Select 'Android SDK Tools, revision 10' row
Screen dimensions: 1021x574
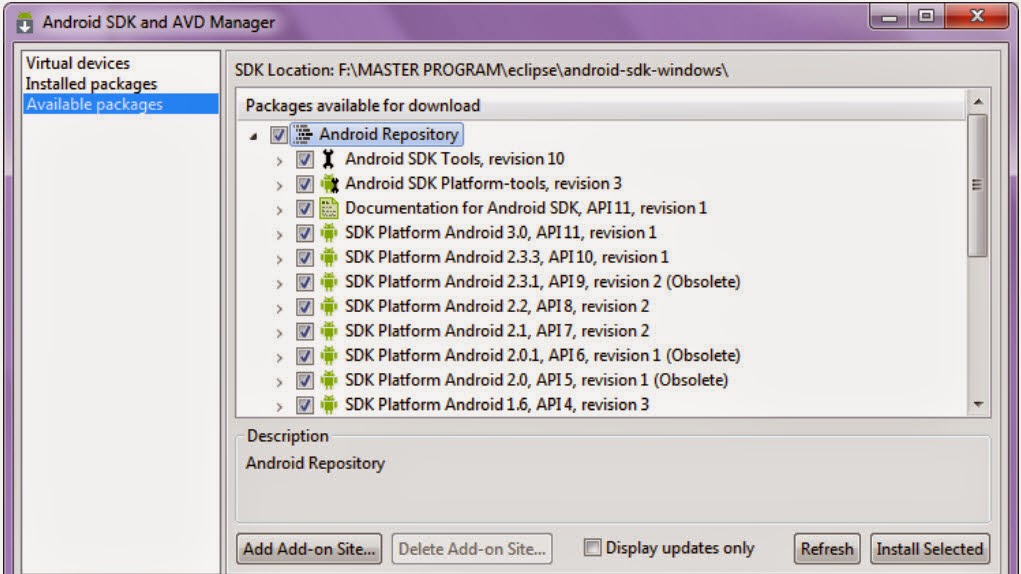(455, 159)
